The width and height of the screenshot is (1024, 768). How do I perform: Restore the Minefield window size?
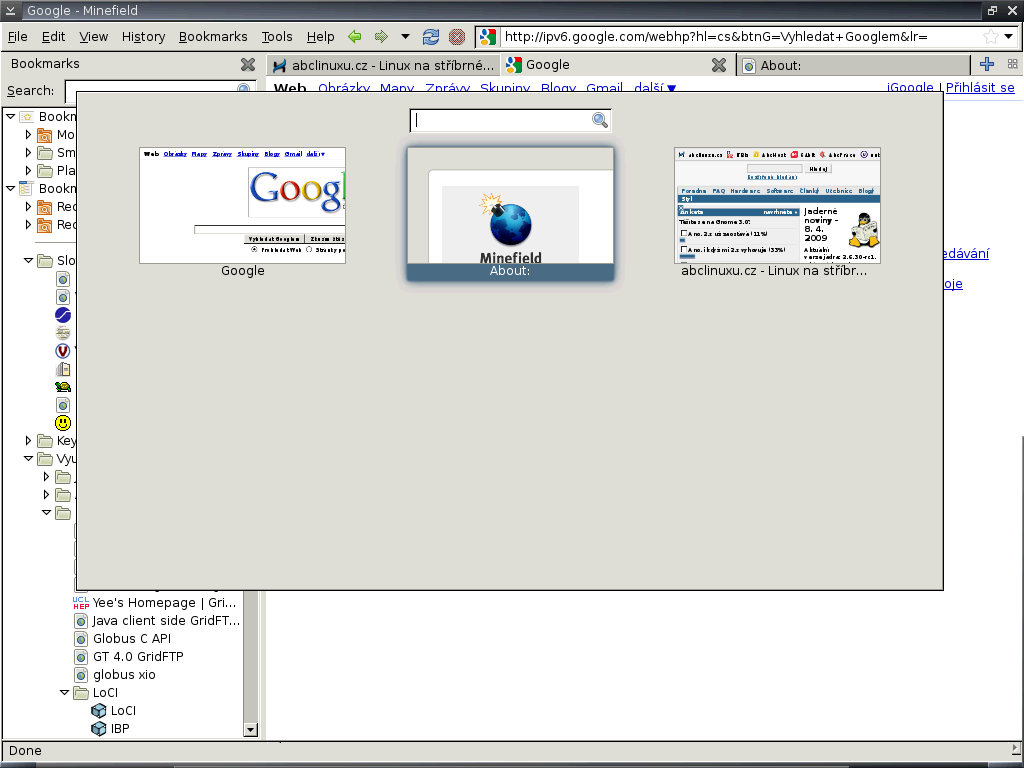992,10
